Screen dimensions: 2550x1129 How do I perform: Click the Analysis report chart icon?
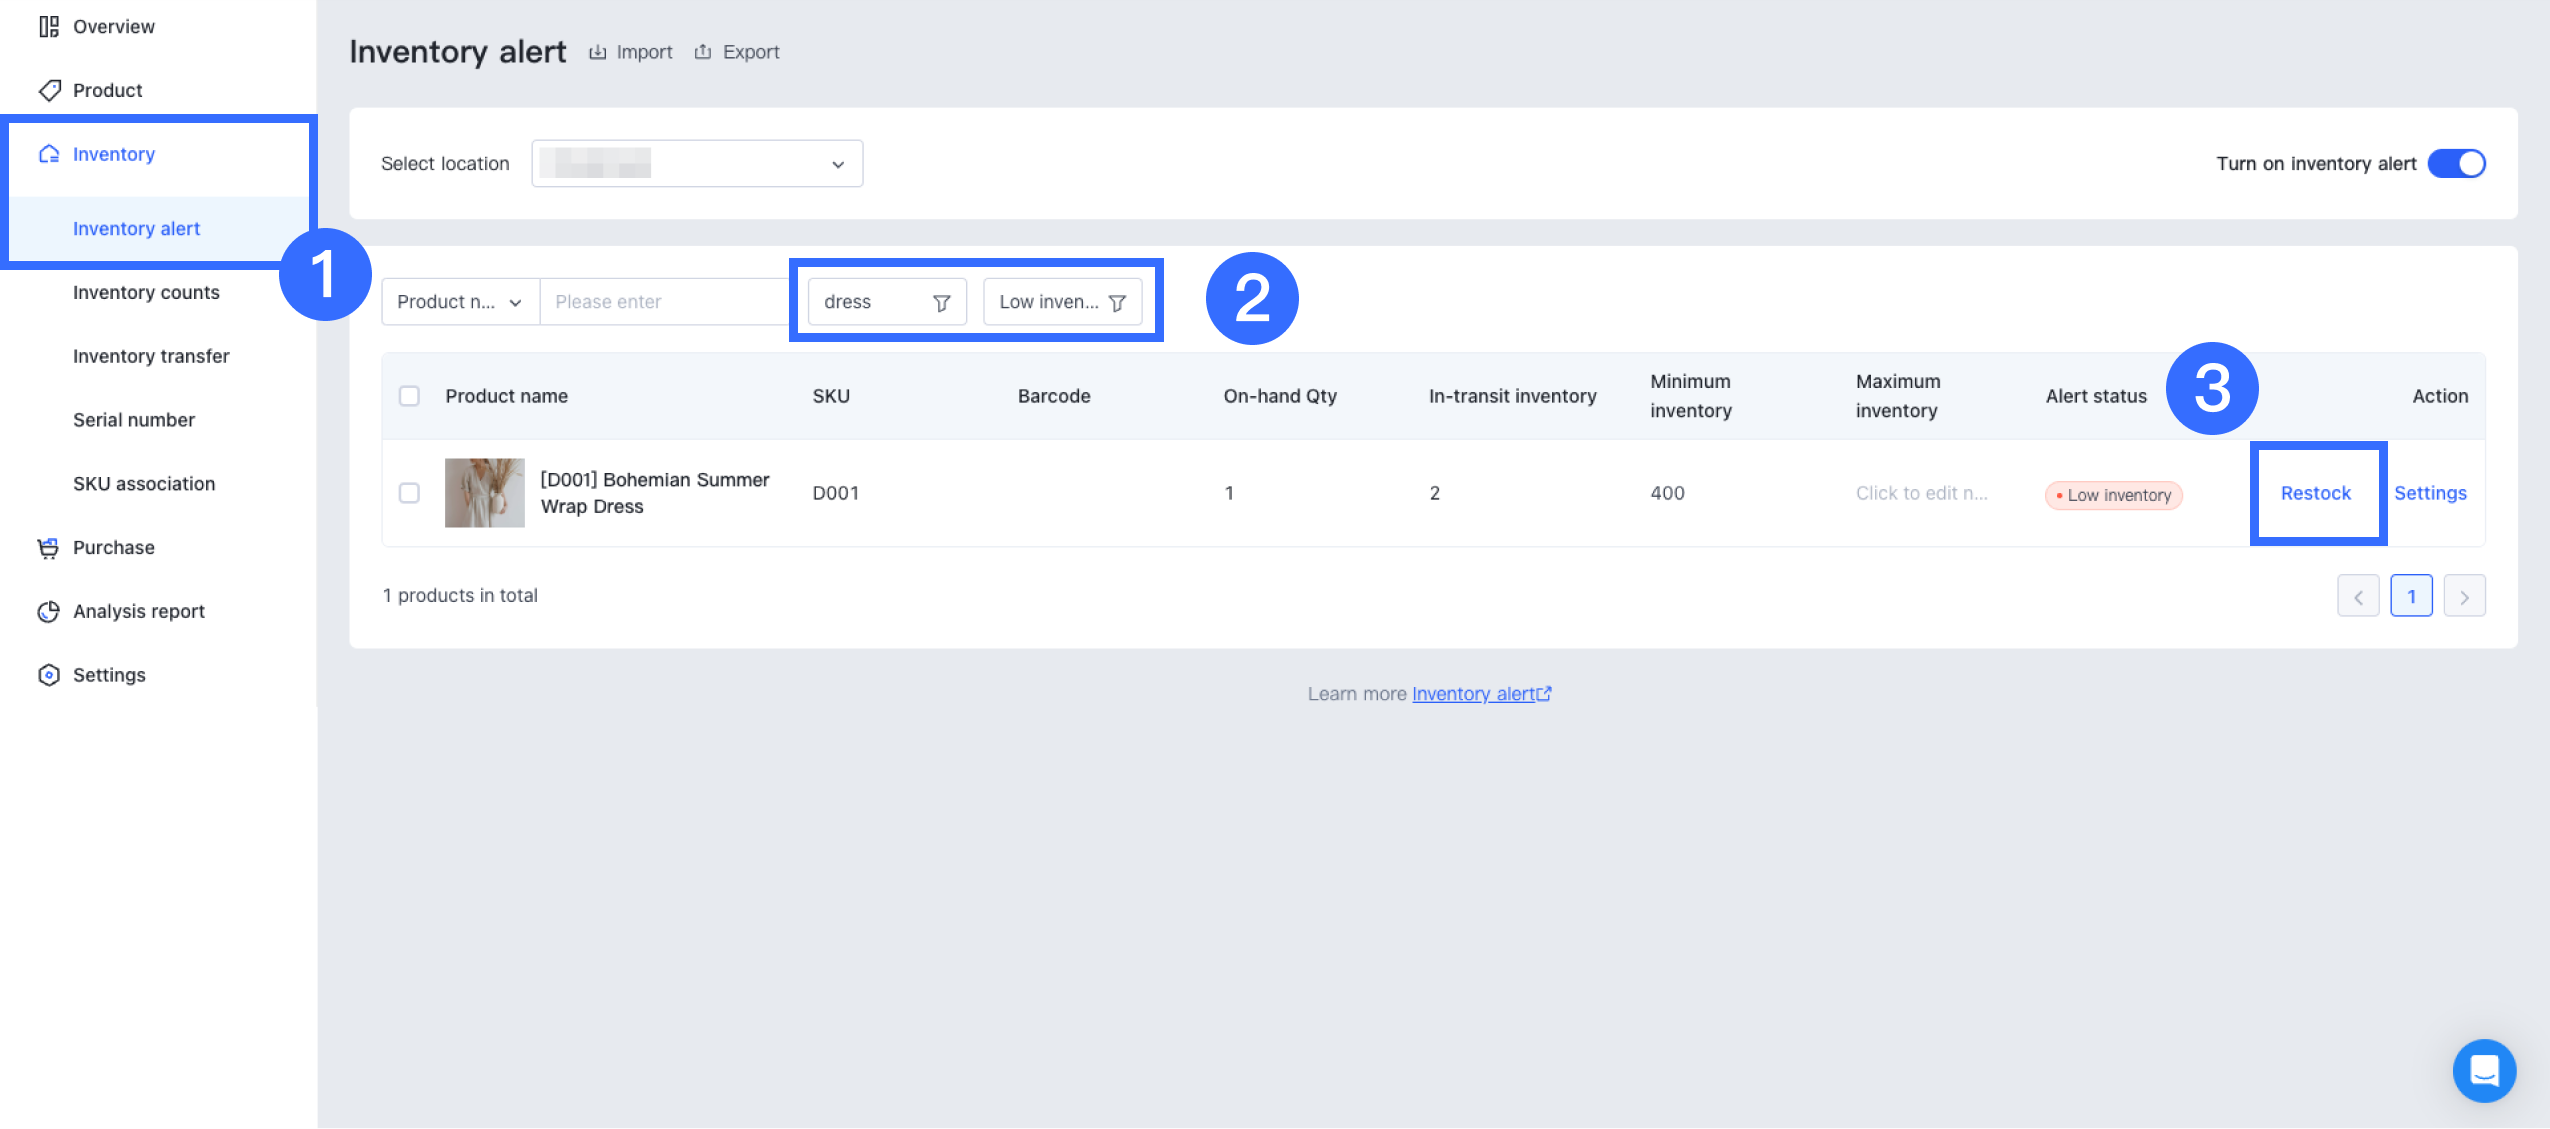click(x=48, y=612)
